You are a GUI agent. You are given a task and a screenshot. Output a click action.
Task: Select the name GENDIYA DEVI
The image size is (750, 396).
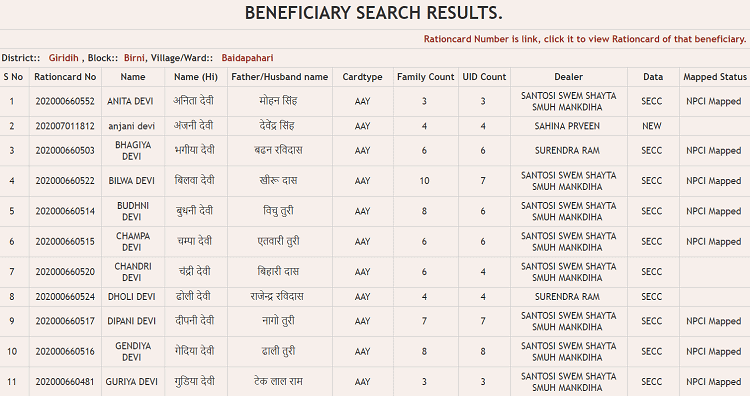tap(132, 352)
